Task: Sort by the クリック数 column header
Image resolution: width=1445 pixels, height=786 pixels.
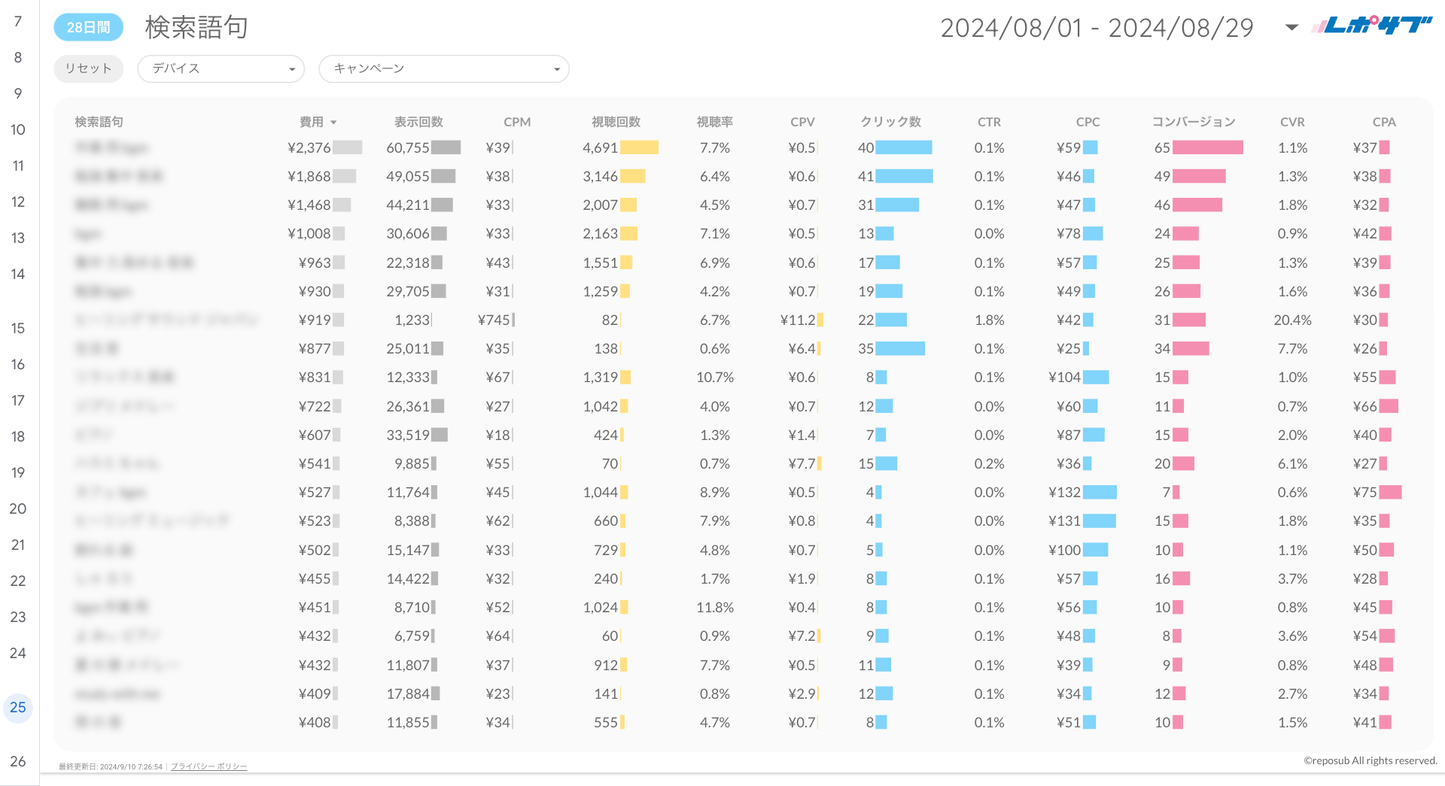Action: (891, 122)
